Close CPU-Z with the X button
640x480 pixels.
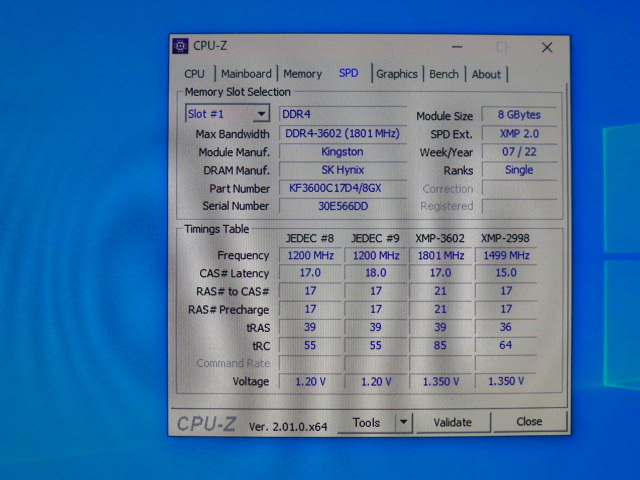pos(547,47)
